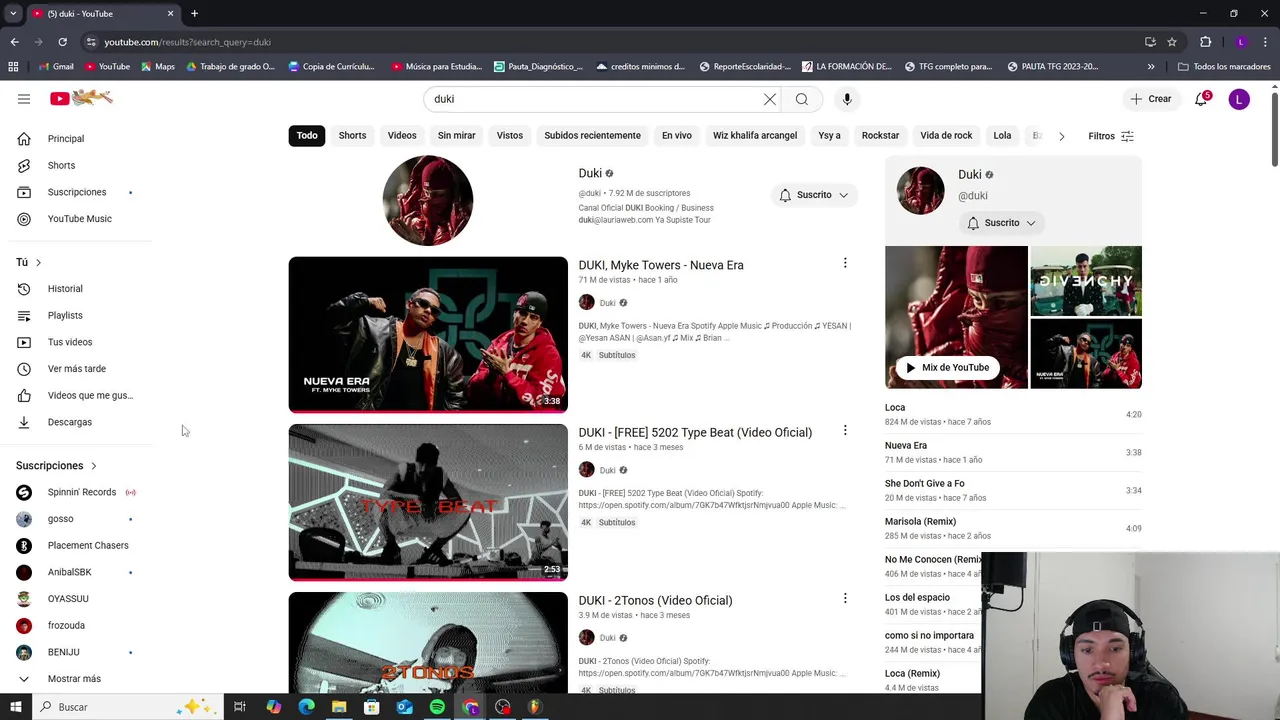Open the YouTube hamburger guide menu
The width and height of the screenshot is (1280, 720).
24,99
